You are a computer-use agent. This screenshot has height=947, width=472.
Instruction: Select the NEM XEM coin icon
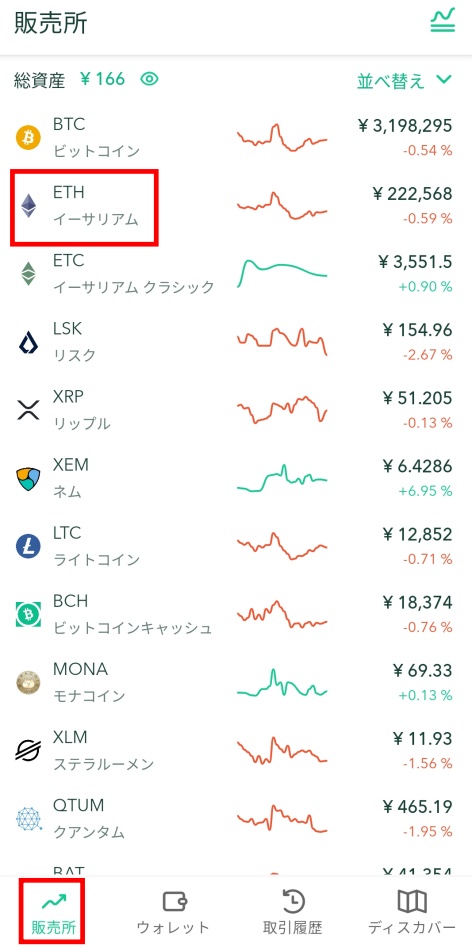click(x=28, y=479)
